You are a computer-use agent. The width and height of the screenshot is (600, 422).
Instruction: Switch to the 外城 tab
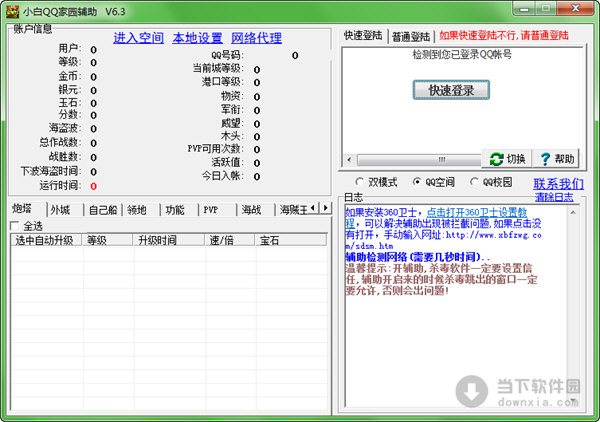(65, 210)
